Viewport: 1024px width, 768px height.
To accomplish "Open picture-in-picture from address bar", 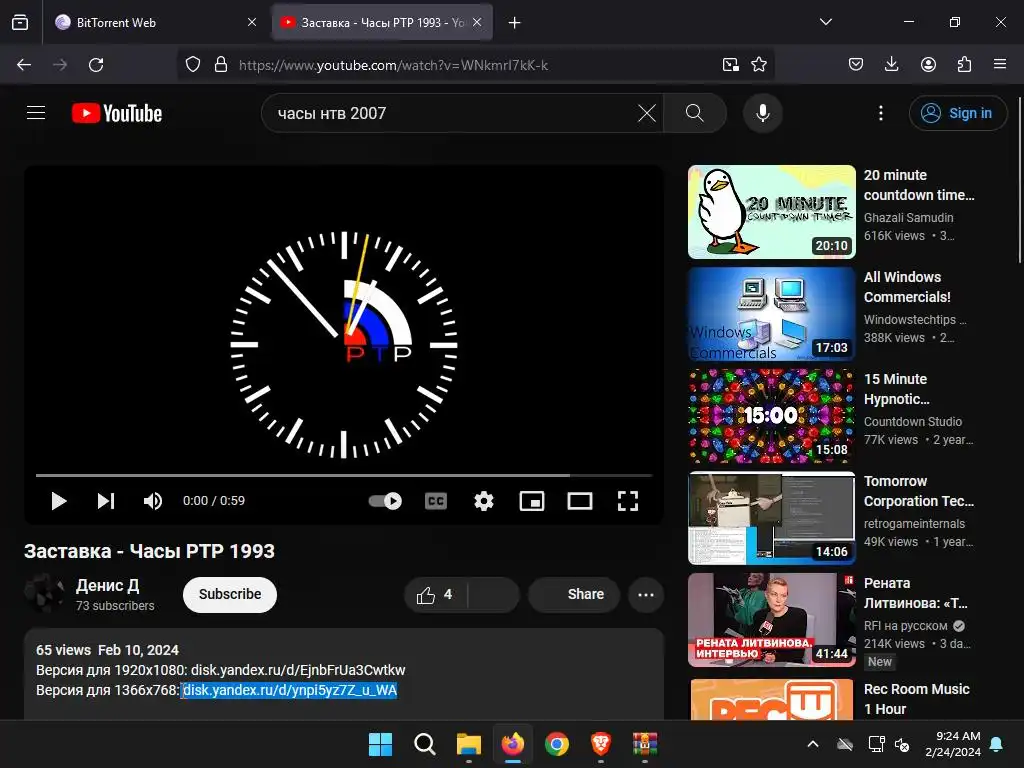I will (x=730, y=64).
